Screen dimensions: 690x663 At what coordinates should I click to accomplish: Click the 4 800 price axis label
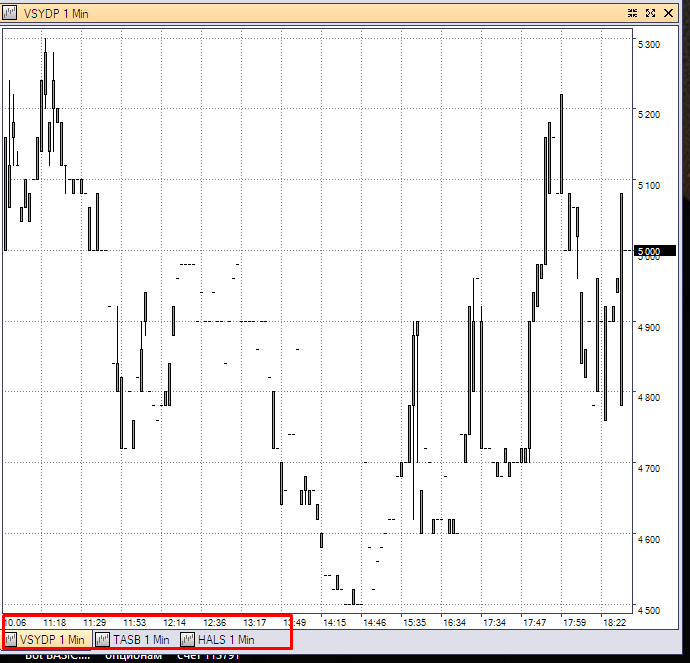coord(649,397)
